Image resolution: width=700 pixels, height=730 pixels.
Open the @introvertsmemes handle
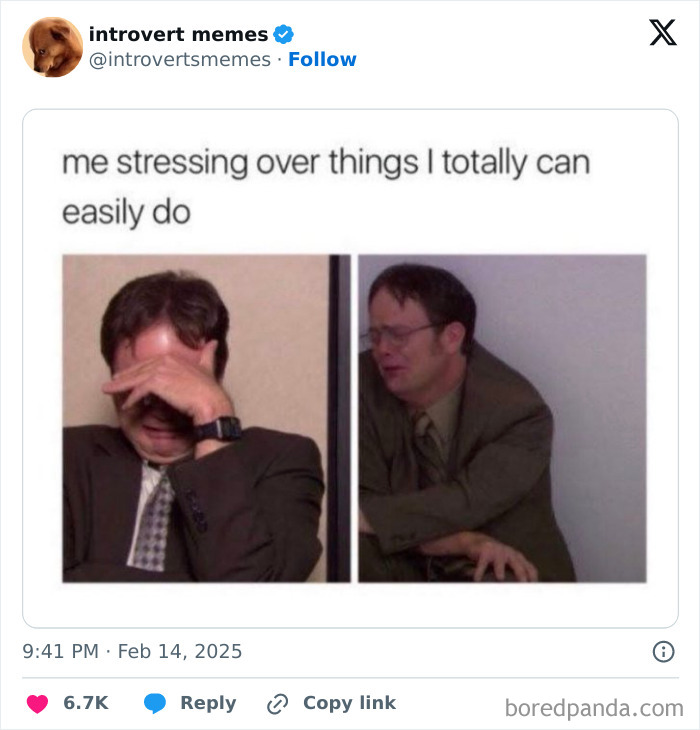[x=180, y=60]
